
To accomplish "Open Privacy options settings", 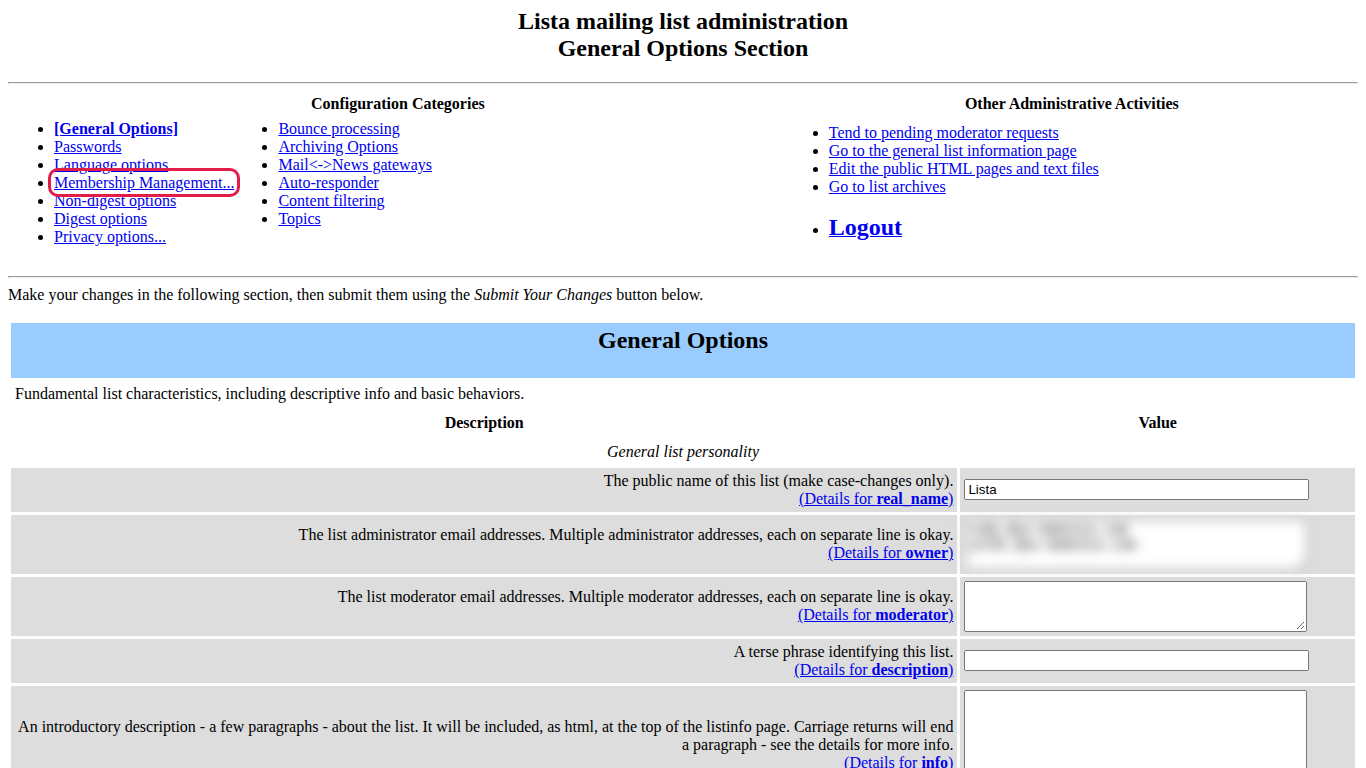I will click(110, 237).
